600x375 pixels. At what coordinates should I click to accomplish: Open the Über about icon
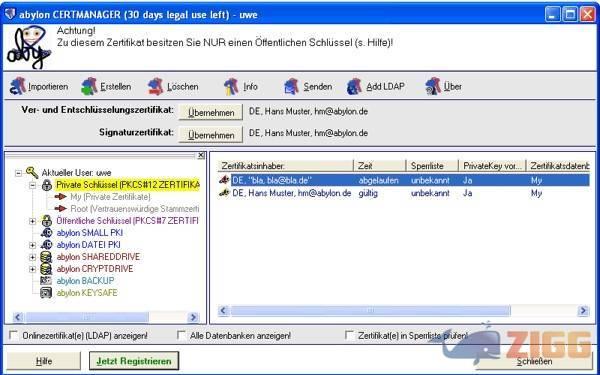point(433,86)
